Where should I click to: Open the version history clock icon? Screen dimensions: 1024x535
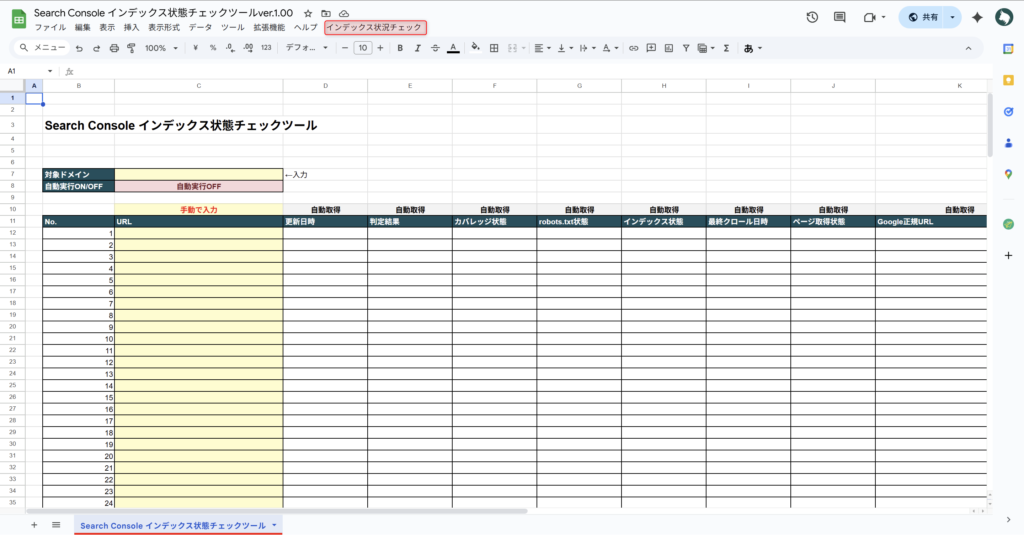coord(812,17)
